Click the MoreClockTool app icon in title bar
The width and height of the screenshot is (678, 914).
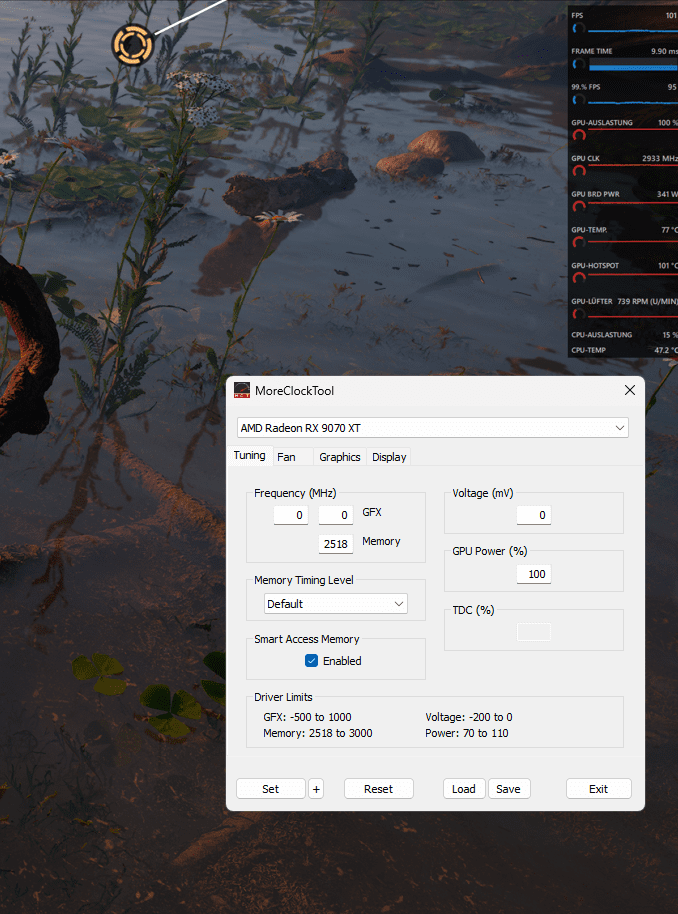[x=242, y=391]
